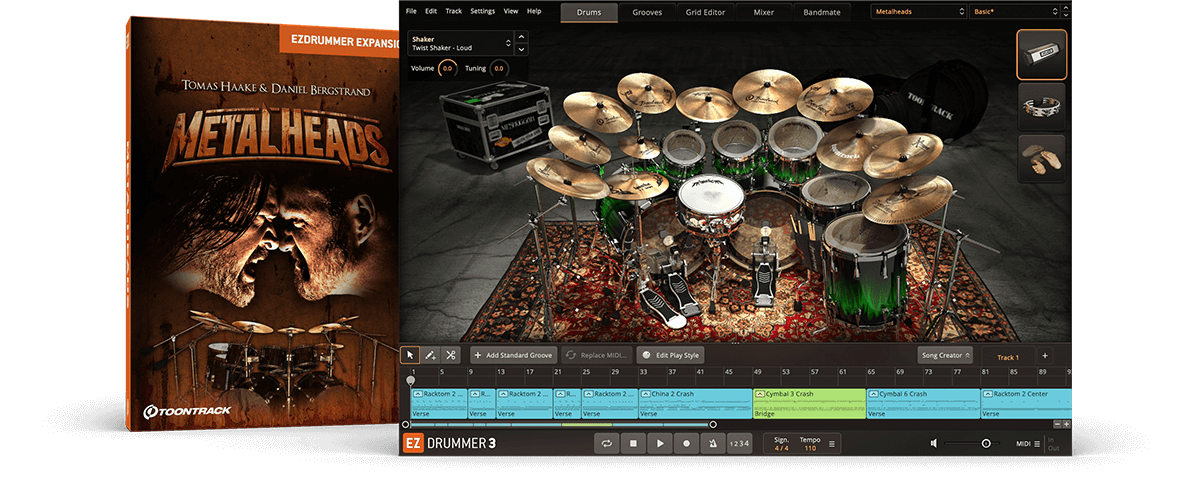
Task: Toggle the metronome
Action: click(712, 443)
